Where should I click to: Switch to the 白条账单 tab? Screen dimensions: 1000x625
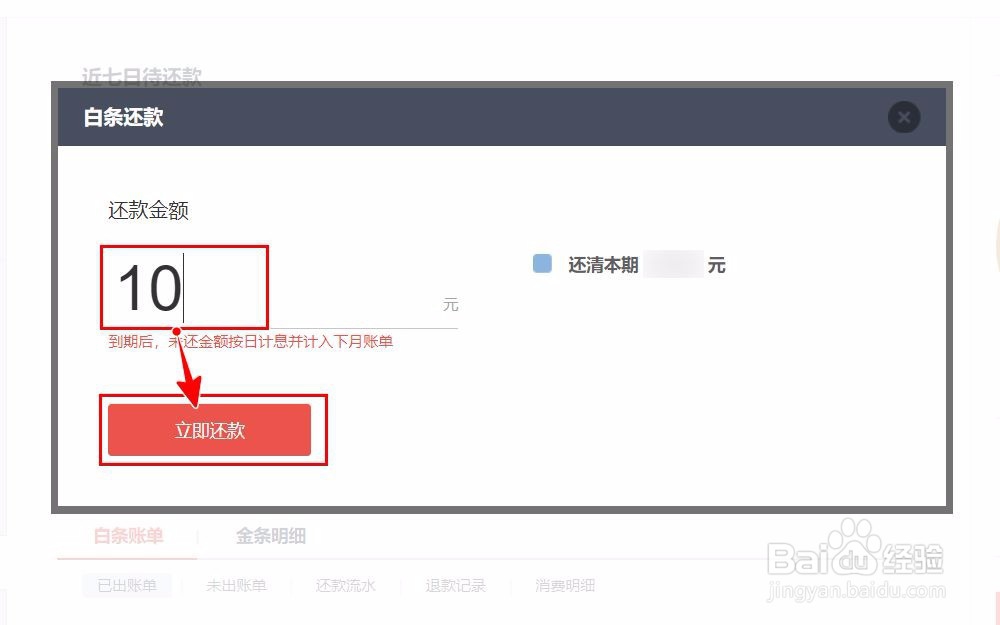tap(128, 536)
